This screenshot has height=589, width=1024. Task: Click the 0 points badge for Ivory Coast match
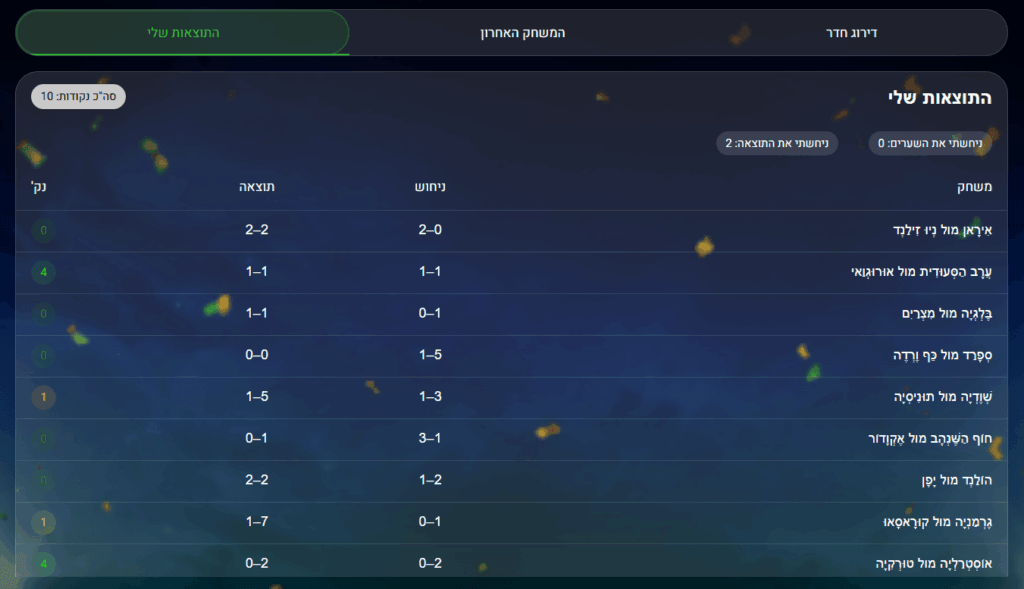44,439
